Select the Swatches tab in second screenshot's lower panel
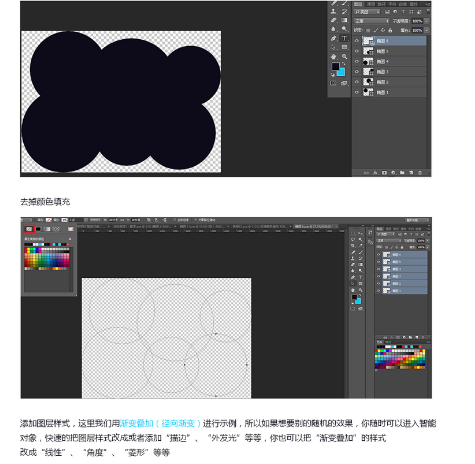The width and height of the screenshot is (475, 464). [380, 342]
